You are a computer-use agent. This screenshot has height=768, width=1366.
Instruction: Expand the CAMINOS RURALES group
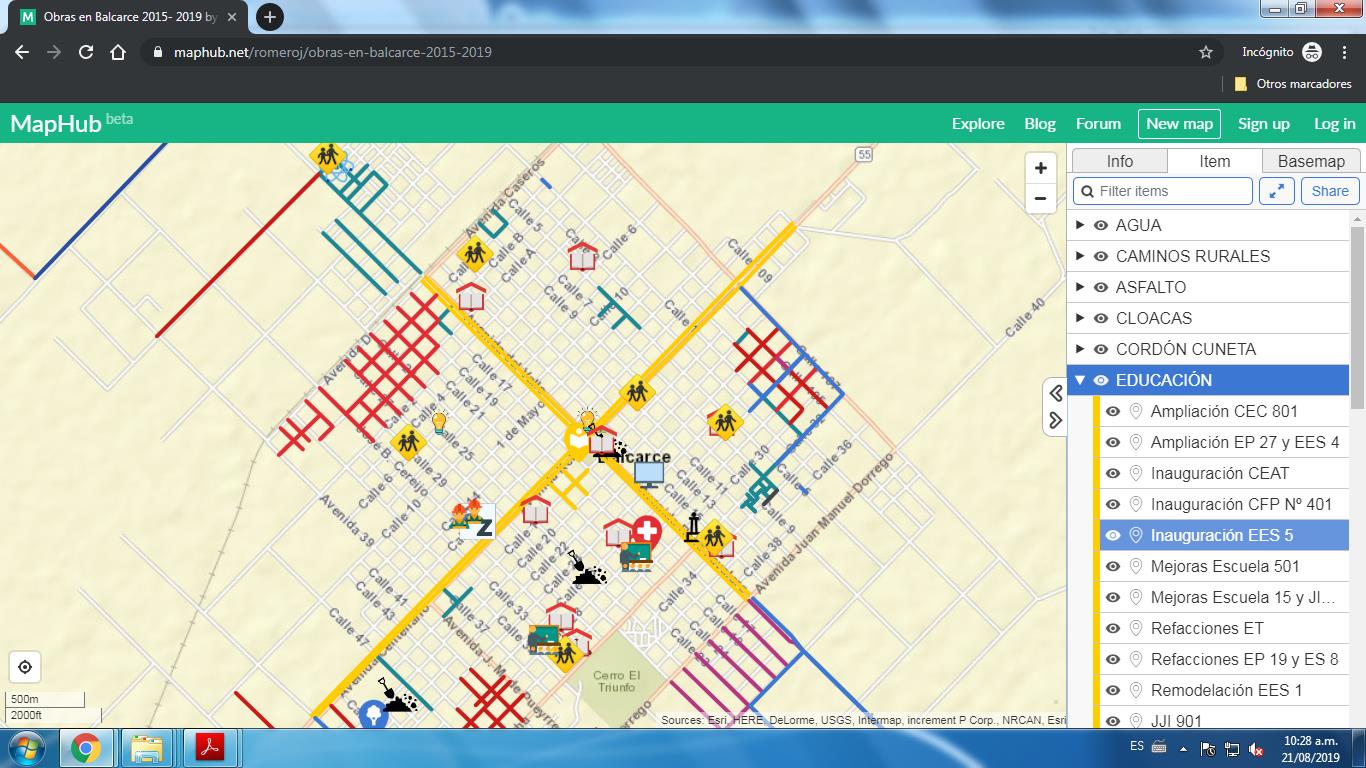(1080, 256)
